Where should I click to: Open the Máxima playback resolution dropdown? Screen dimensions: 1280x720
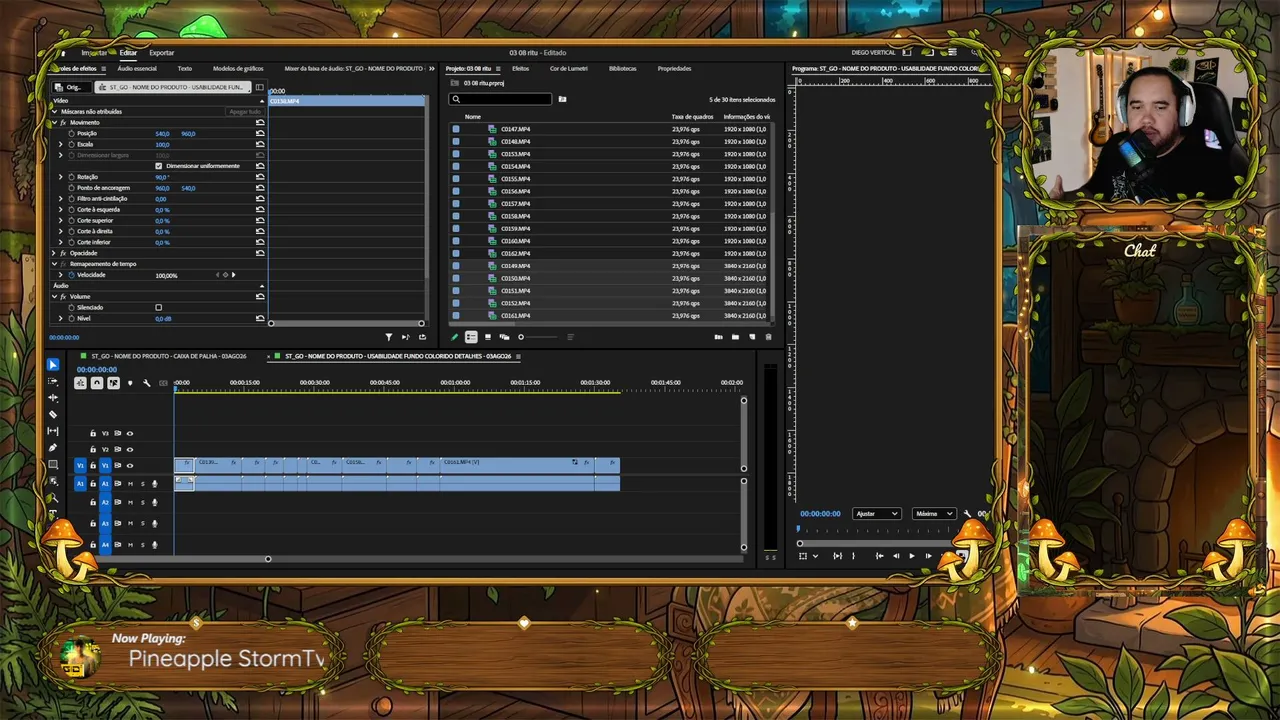[x=934, y=514]
